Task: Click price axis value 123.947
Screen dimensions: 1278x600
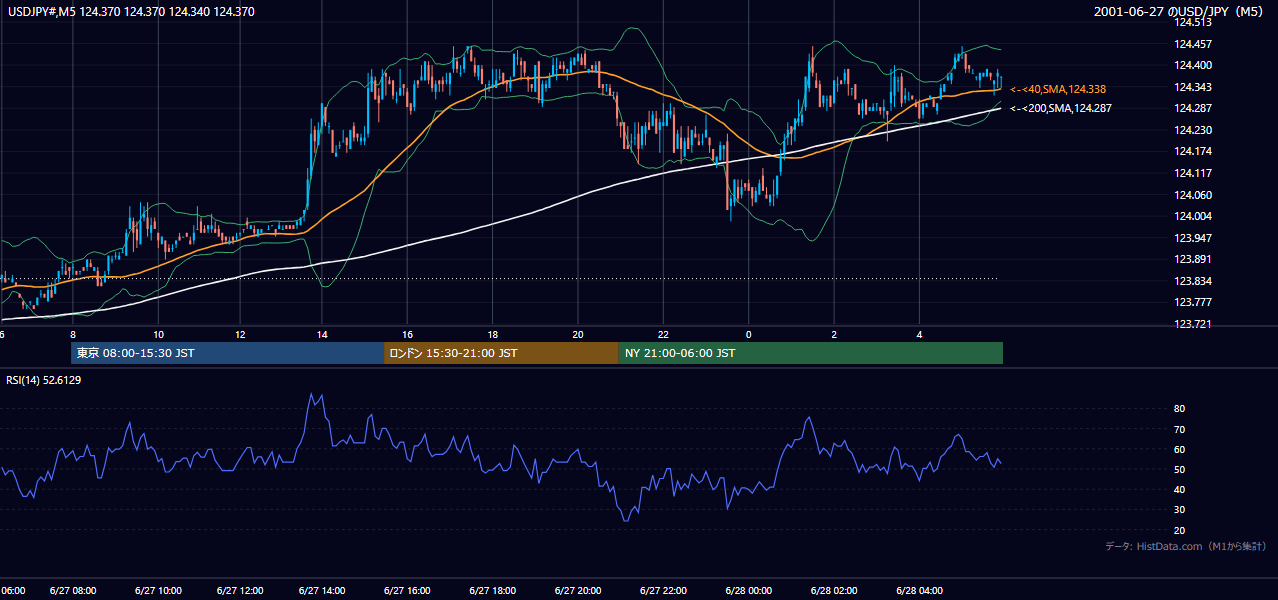Action: click(1192, 238)
